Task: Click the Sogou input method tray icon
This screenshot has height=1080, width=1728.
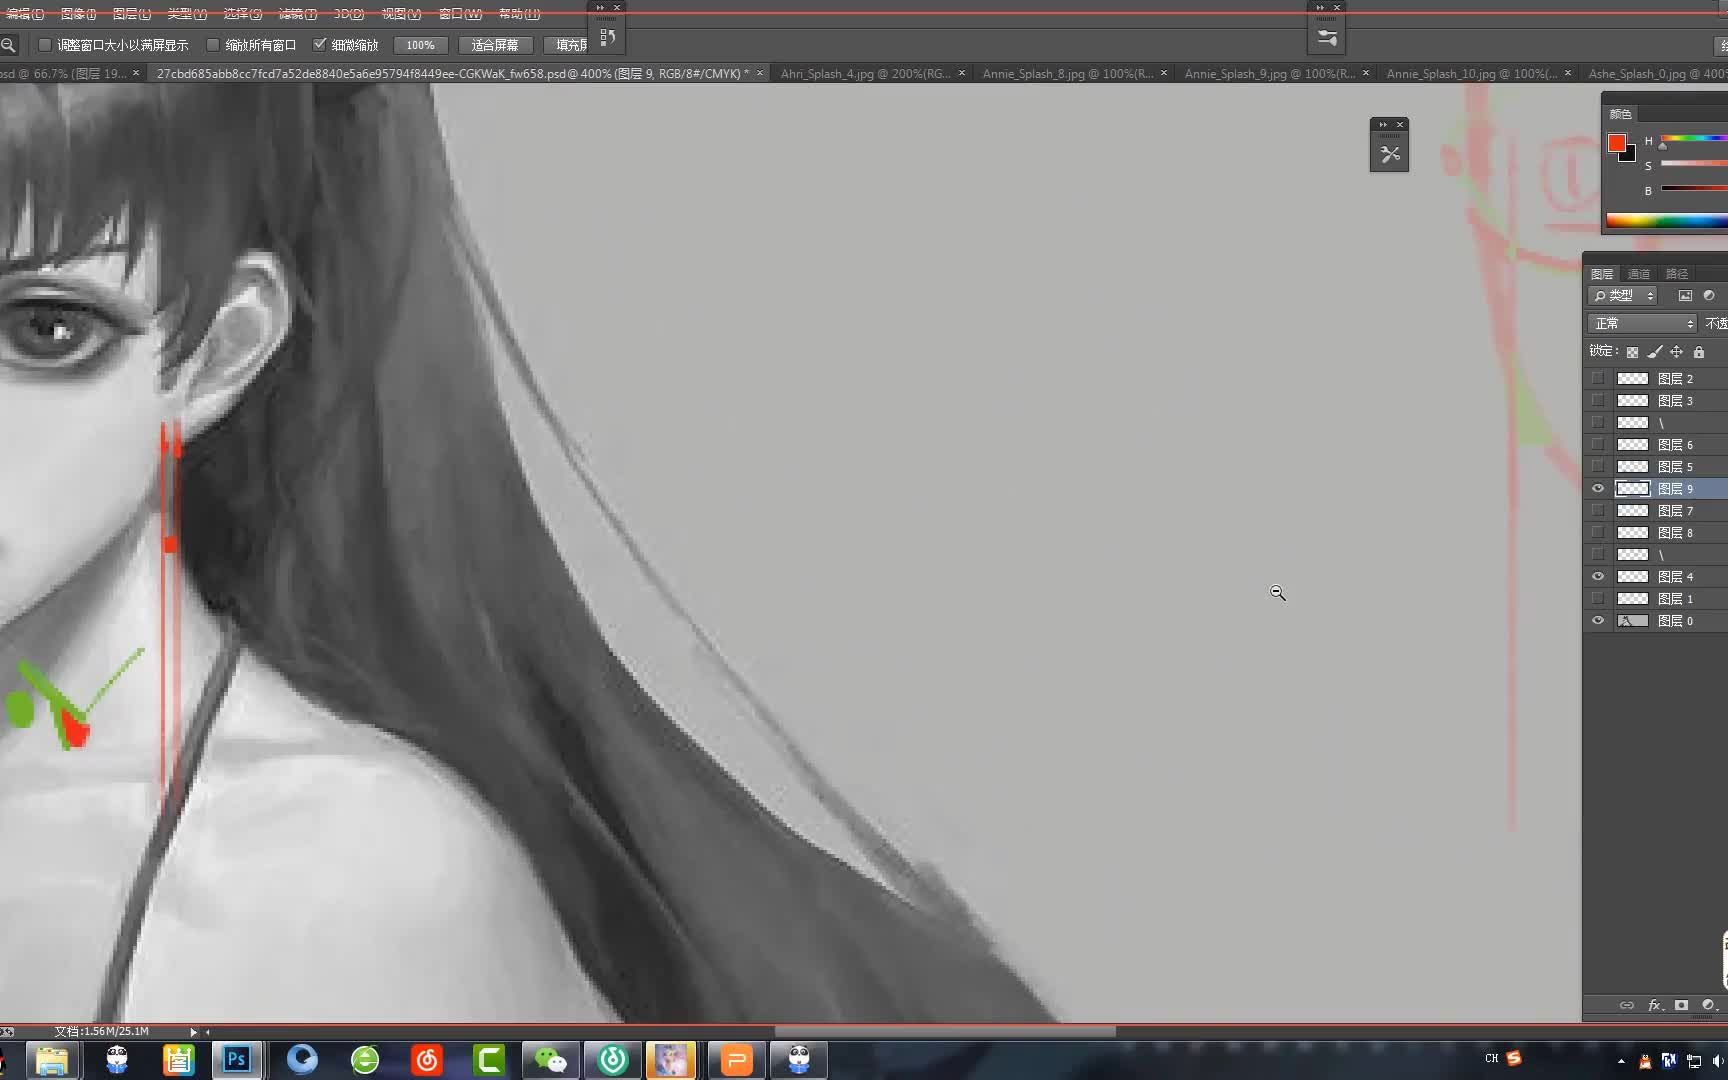Action: tap(1514, 1058)
